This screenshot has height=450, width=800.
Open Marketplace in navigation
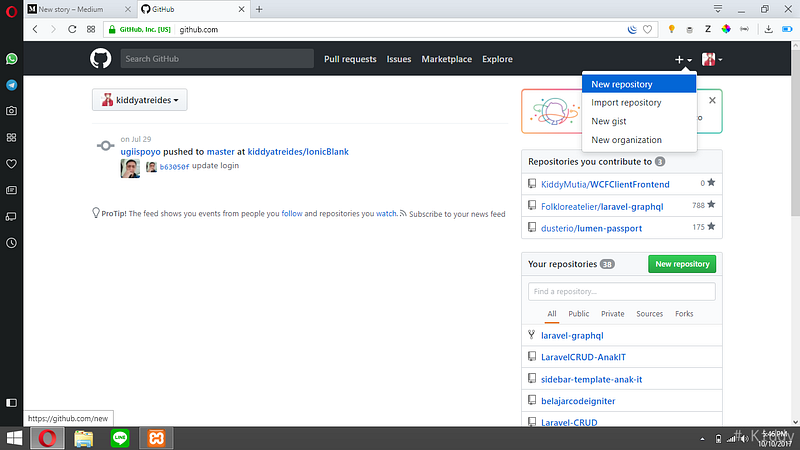(x=446, y=59)
